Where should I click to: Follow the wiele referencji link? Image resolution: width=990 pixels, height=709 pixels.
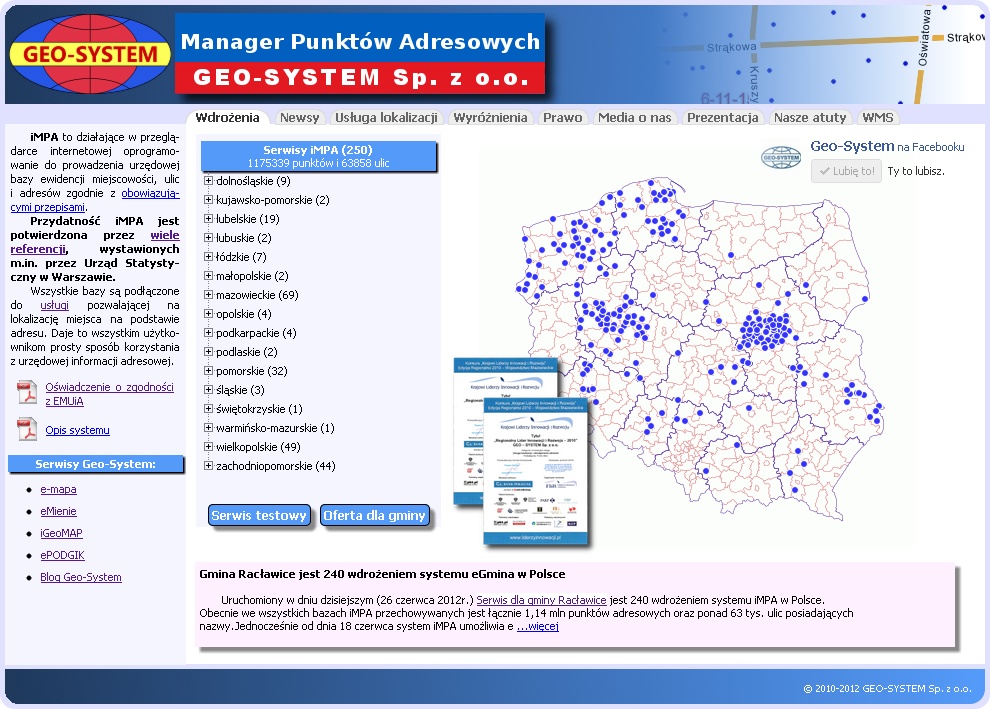pyautogui.click(x=165, y=235)
